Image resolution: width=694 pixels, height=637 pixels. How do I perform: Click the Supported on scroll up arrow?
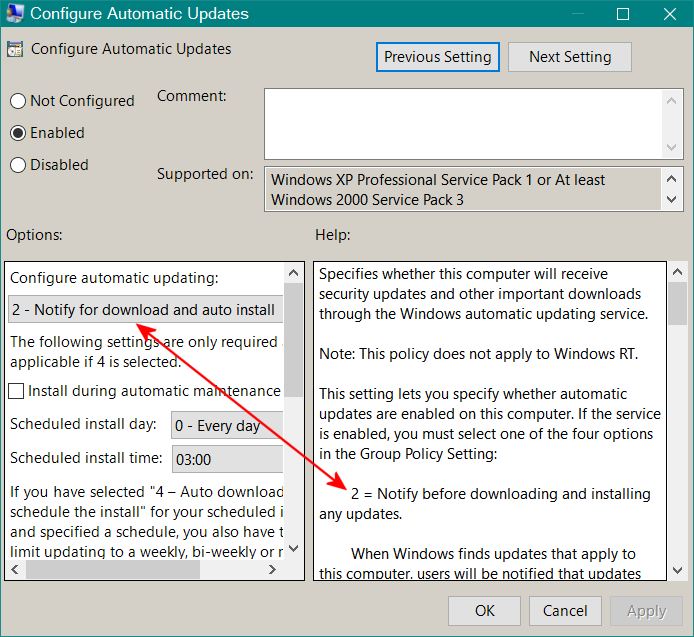[x=671, y=179]
